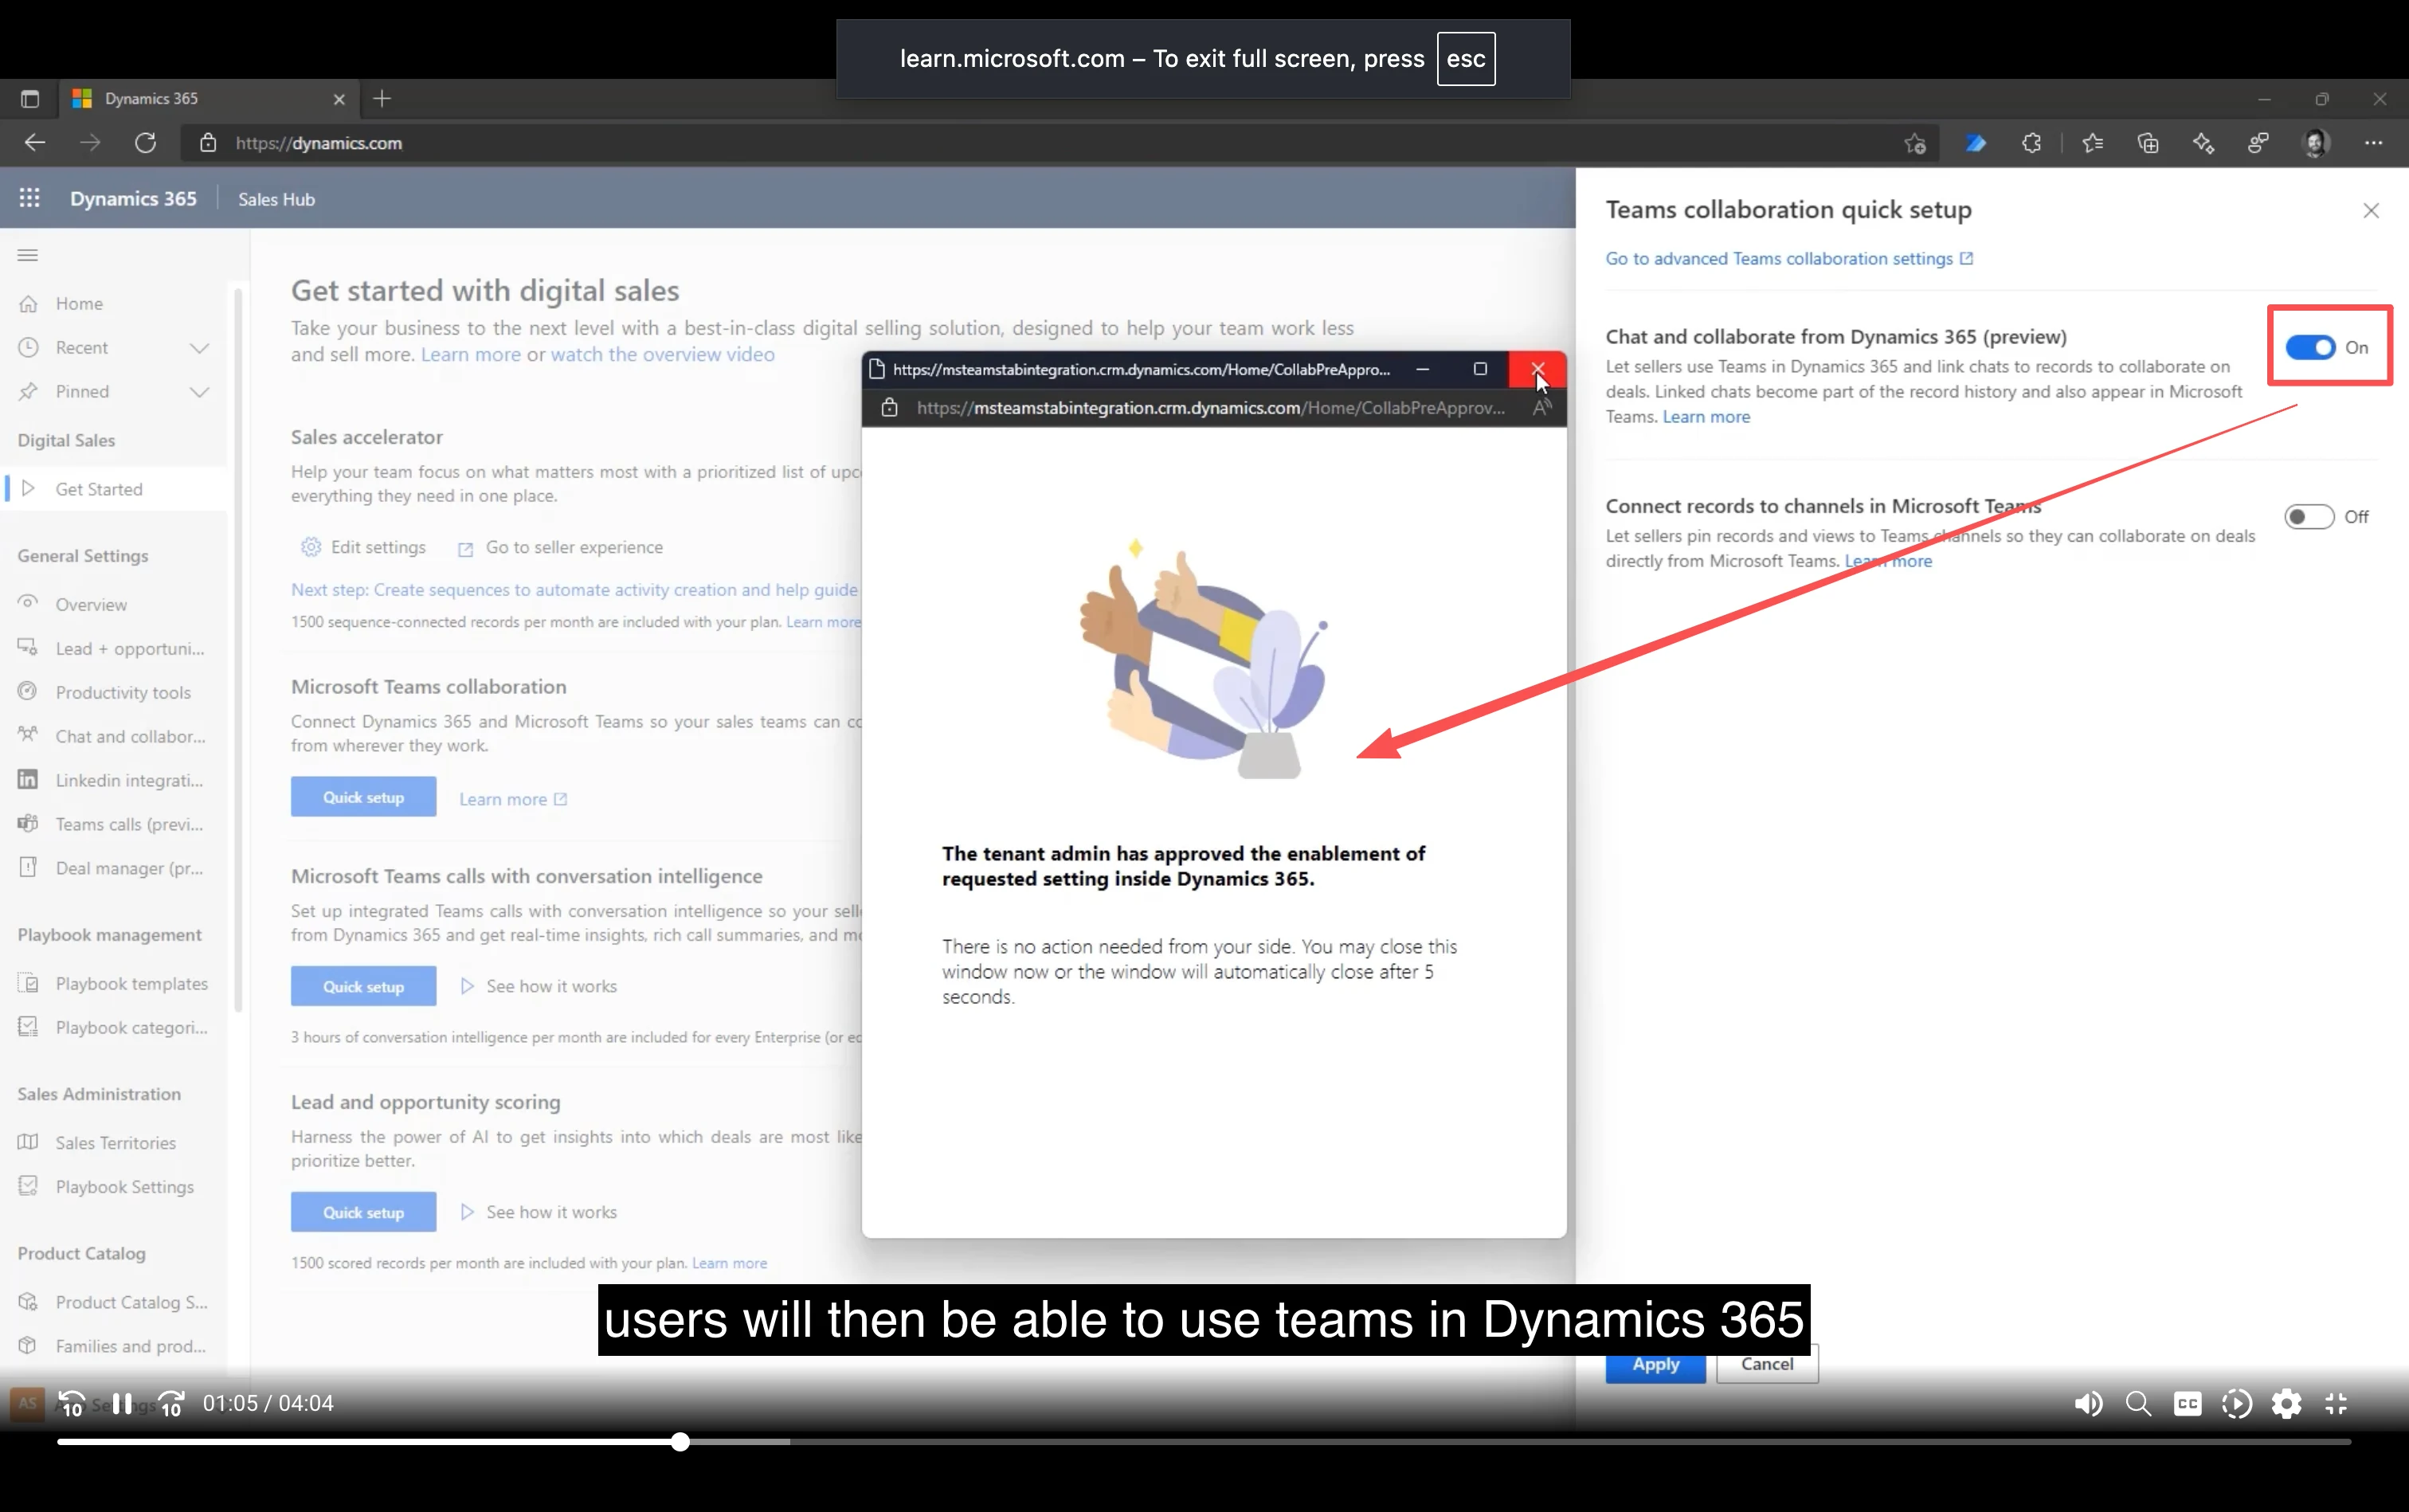This screenshot has width=2409, height=1512.
Task: Skip video forward 10 seconds
Action: click(171, 1404)
